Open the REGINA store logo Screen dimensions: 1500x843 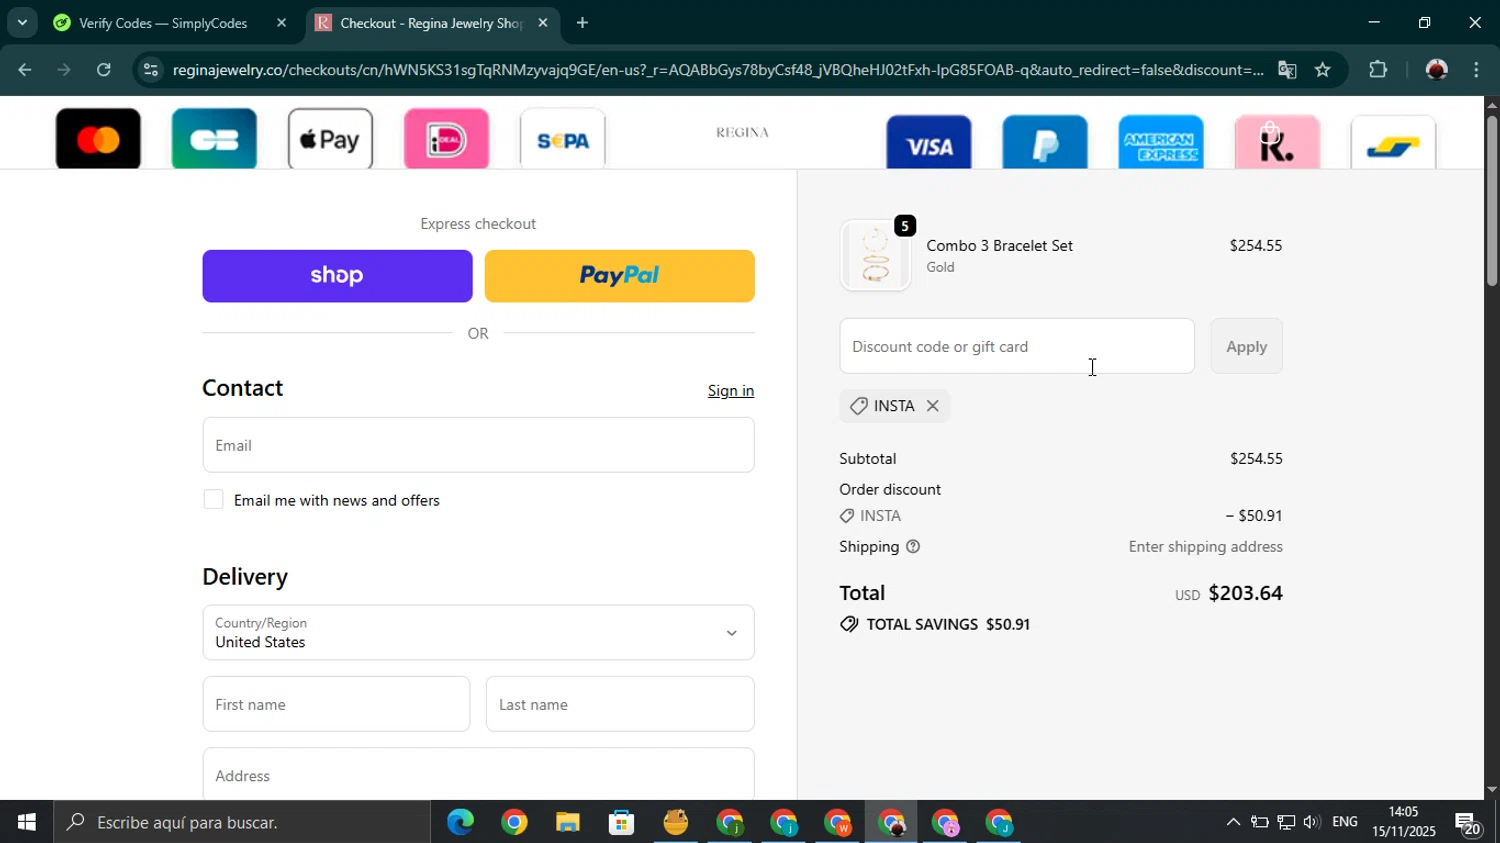pos(742,132)
